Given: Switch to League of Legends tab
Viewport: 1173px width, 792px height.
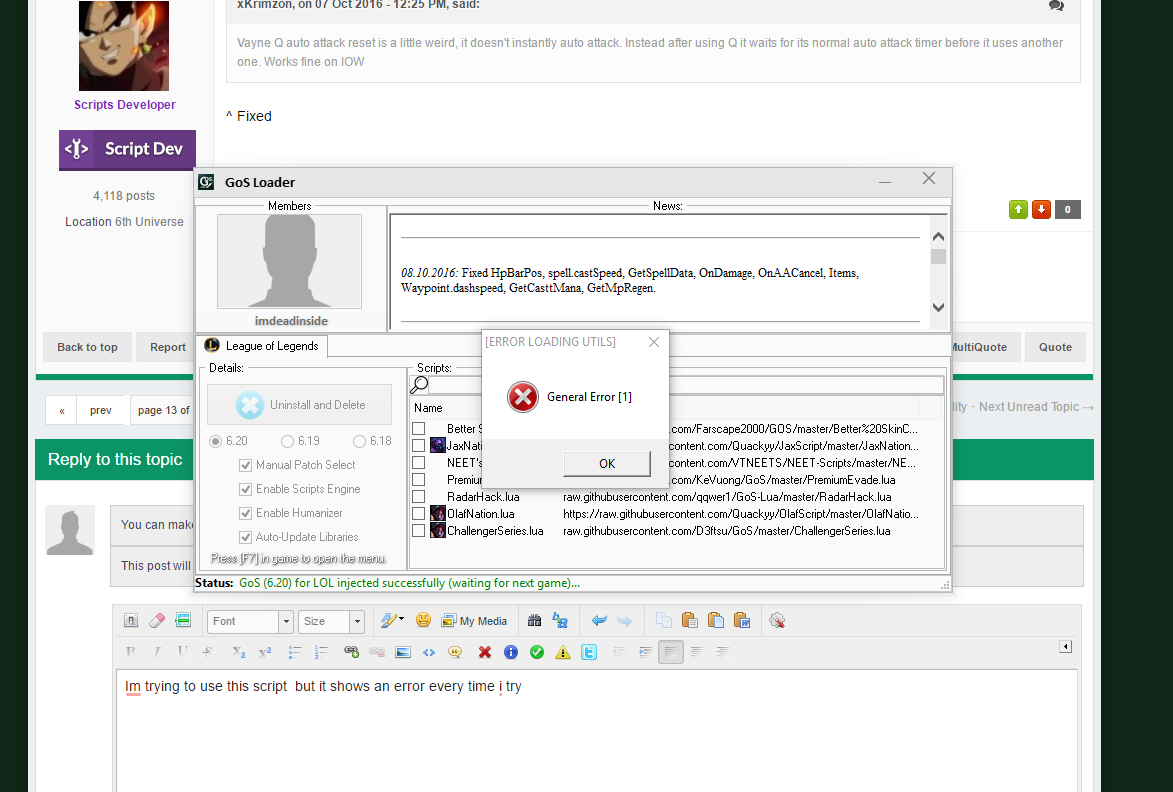Looking at the screenshot, I should tap(262, 346).
